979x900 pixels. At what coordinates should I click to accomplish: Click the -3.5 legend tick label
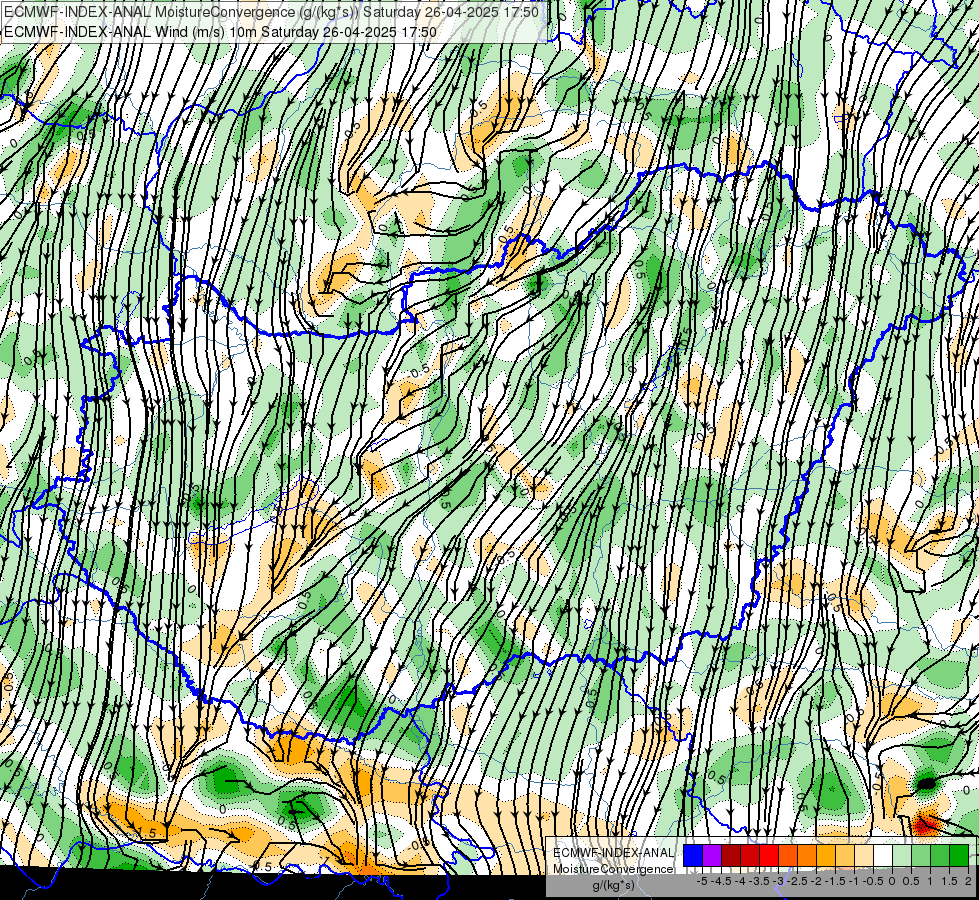coord(760,881)
